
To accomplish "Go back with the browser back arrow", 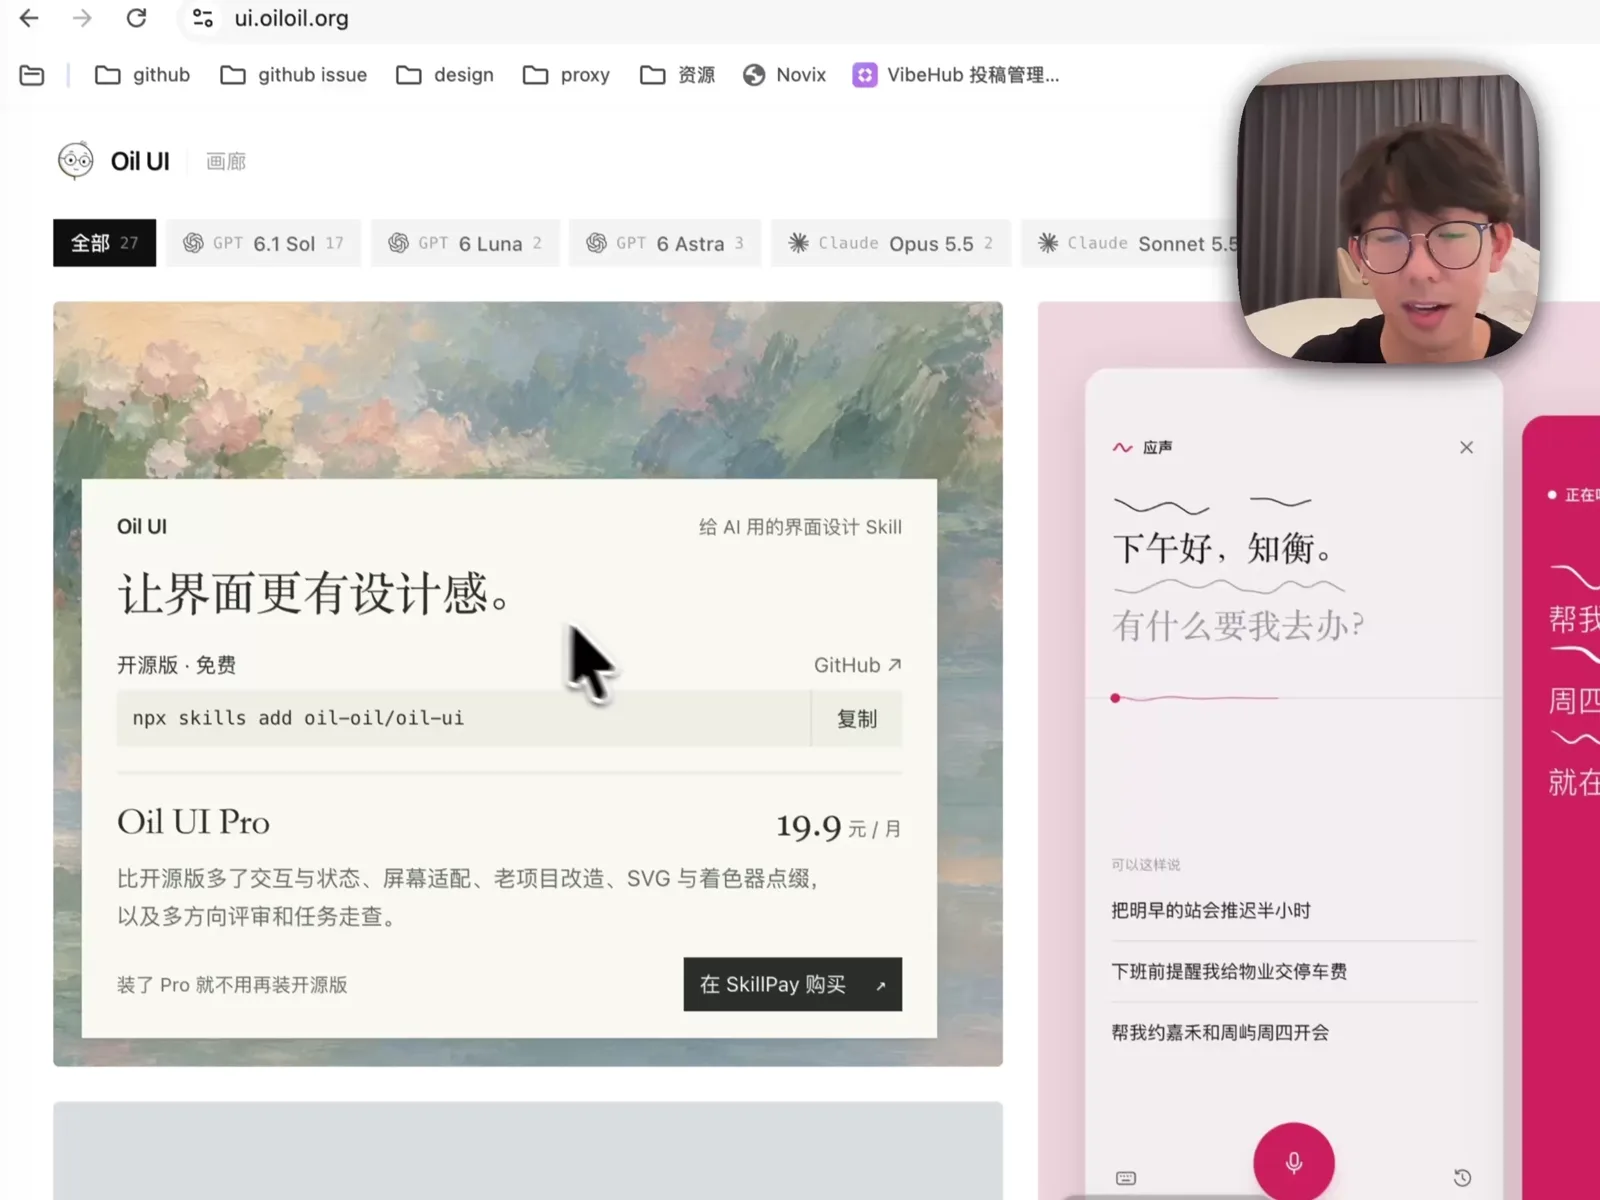I will [29, 18].
